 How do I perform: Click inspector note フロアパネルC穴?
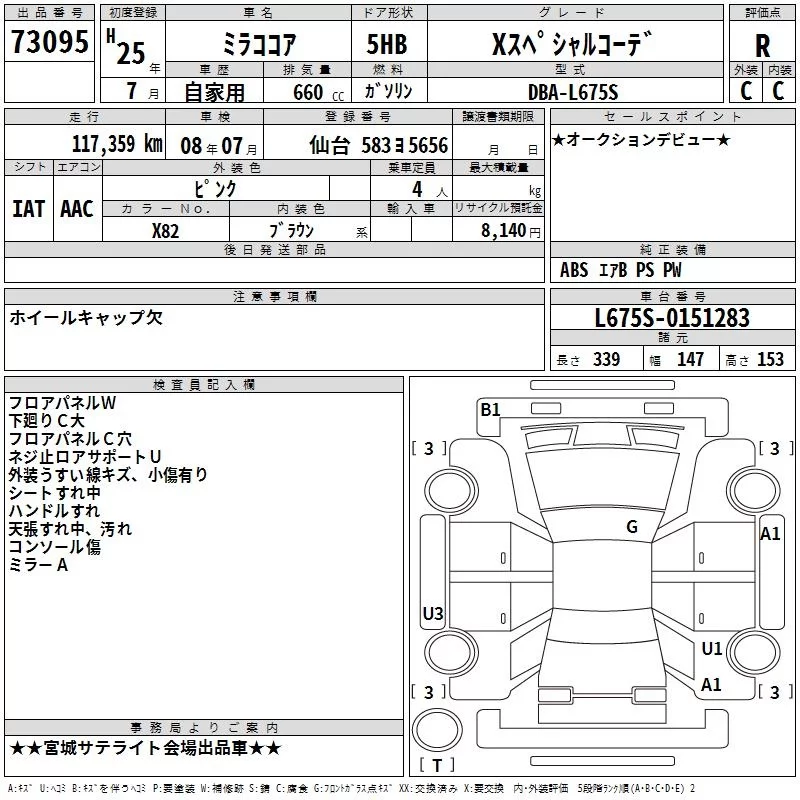pos(70,439)
